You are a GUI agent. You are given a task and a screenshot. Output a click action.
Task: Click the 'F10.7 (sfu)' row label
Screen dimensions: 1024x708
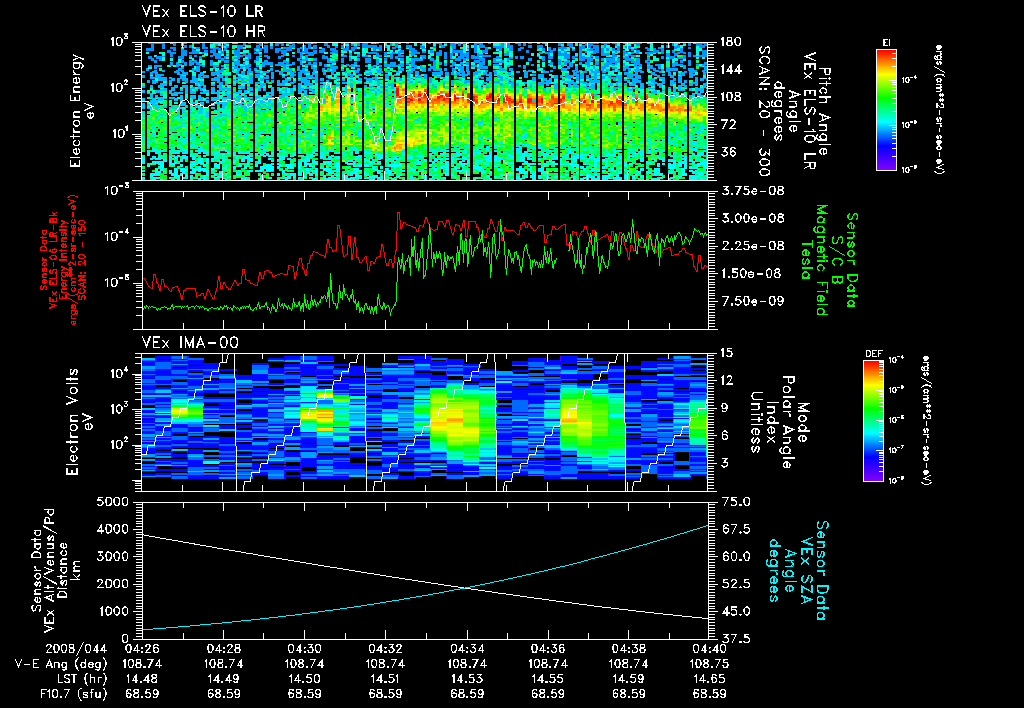point(73,694)
